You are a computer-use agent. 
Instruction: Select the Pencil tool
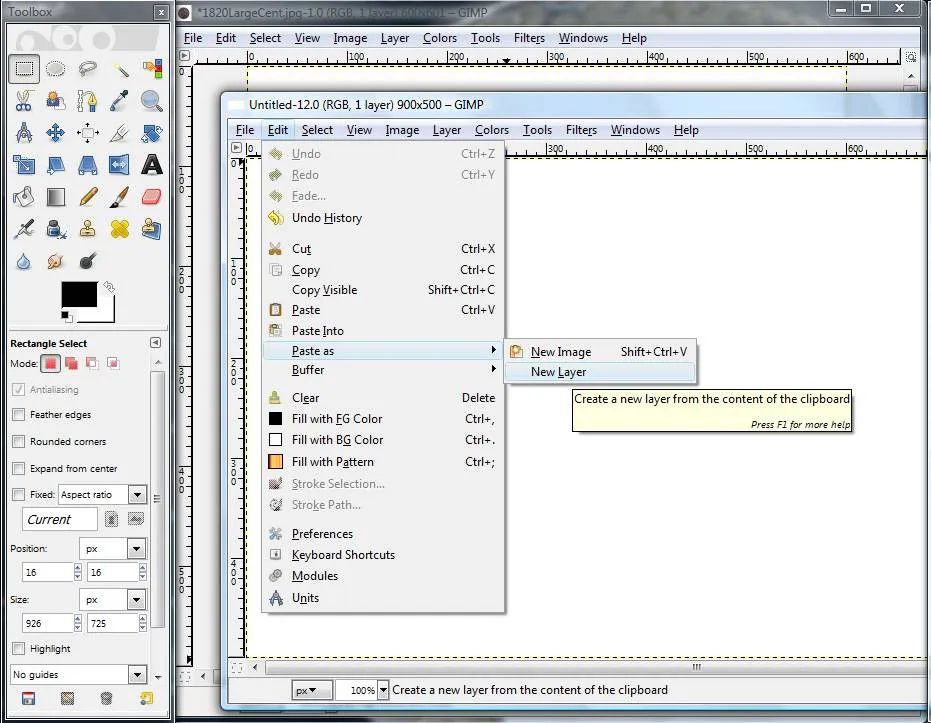pyautogui.click(x=88, y=196)
